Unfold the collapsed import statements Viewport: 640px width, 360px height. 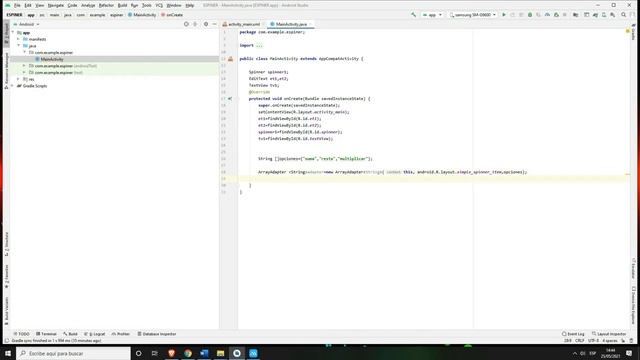point(259,45)
